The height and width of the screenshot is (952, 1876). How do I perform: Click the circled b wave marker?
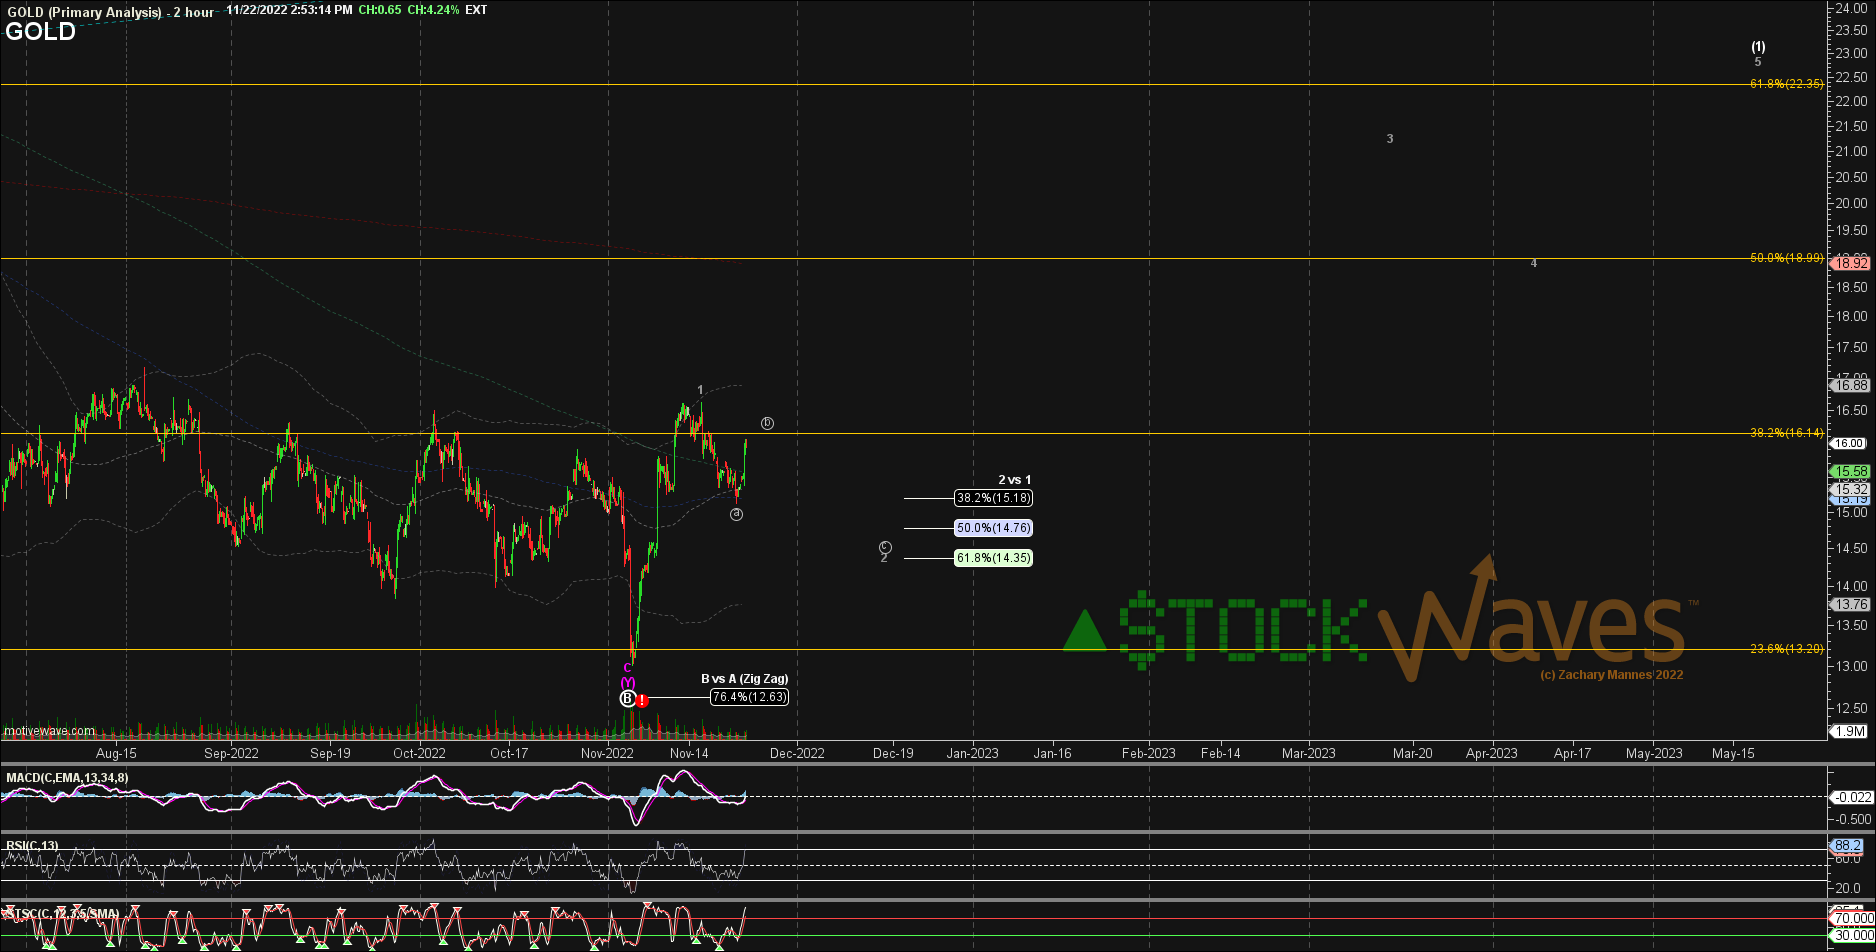[x=767, y=423]
